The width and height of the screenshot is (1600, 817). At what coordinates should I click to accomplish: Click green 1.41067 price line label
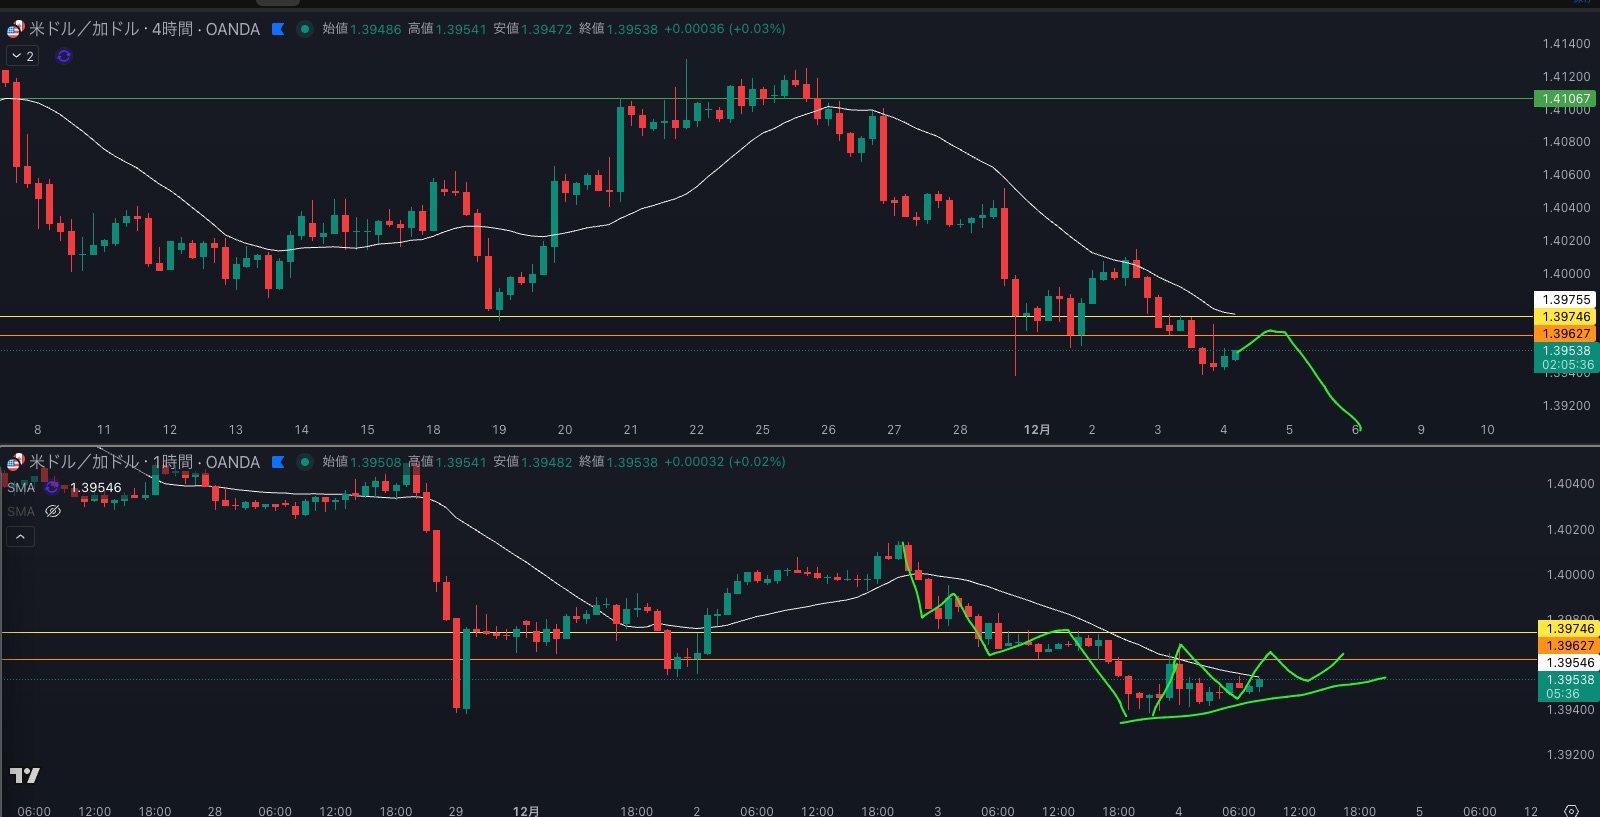pyautogui.click(x=1565, y=98)
